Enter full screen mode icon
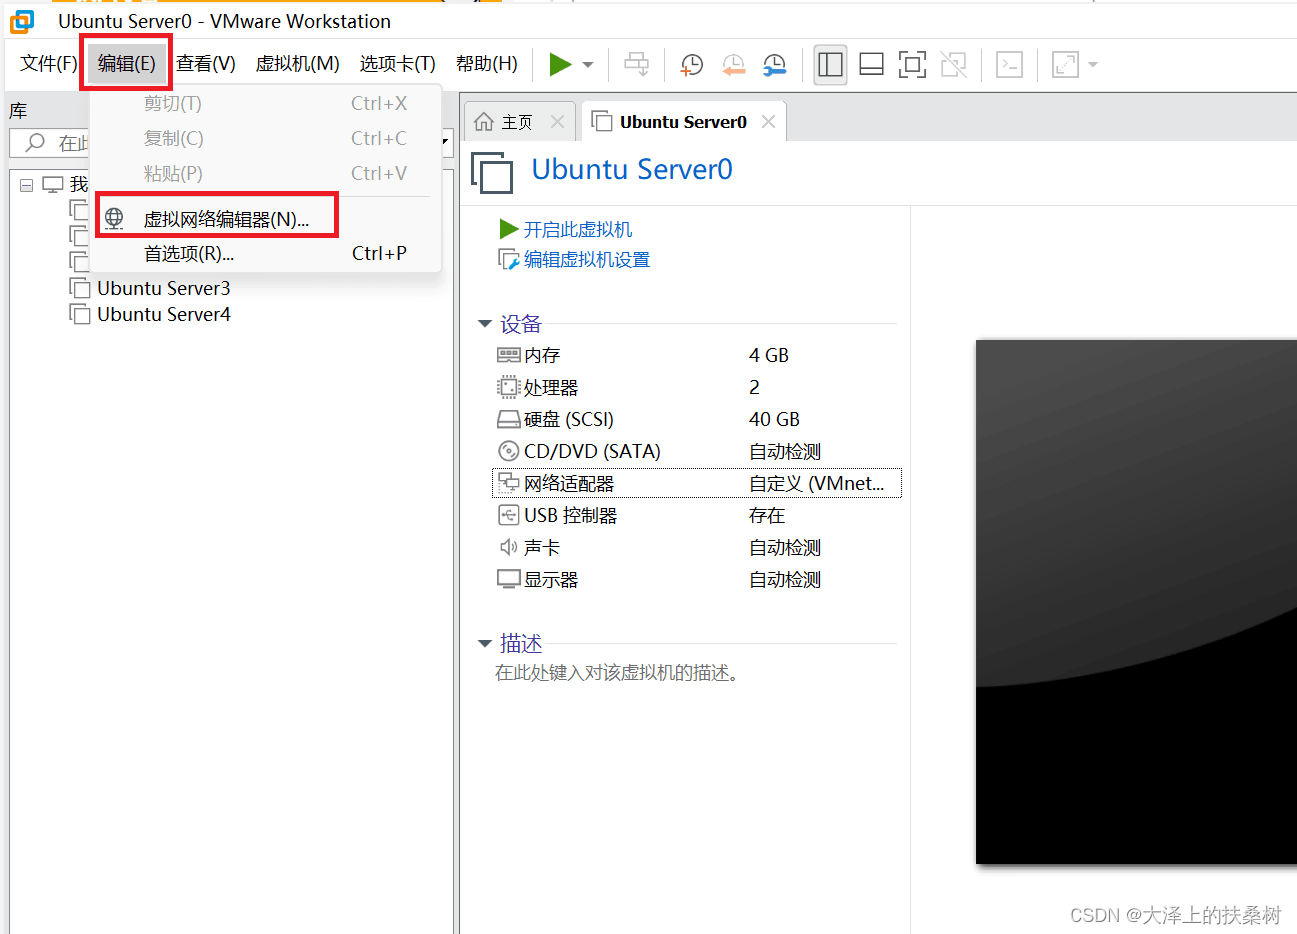 coord(912,65)
